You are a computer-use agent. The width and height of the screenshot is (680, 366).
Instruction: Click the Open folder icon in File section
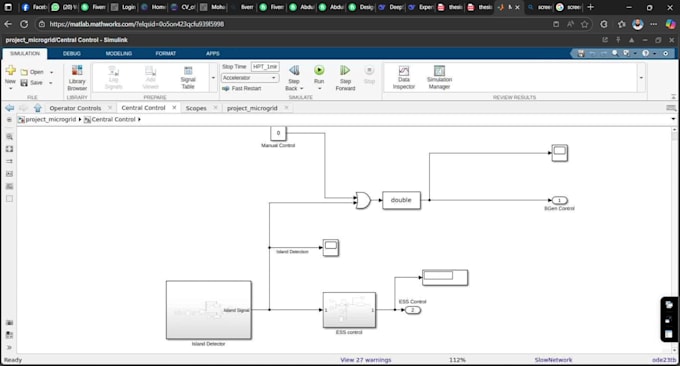click(24, 72)
